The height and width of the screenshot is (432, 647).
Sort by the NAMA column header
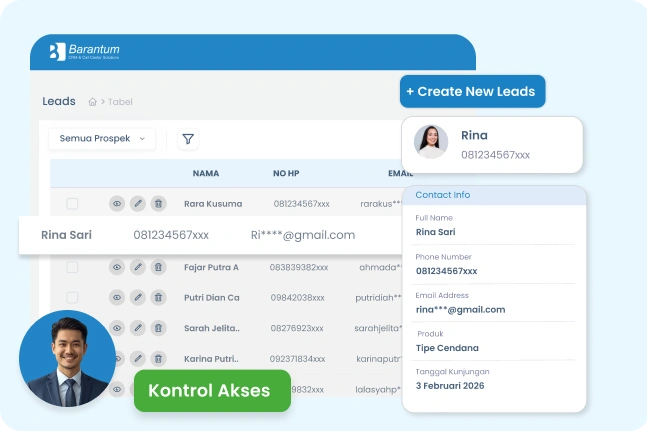(206, 173)
